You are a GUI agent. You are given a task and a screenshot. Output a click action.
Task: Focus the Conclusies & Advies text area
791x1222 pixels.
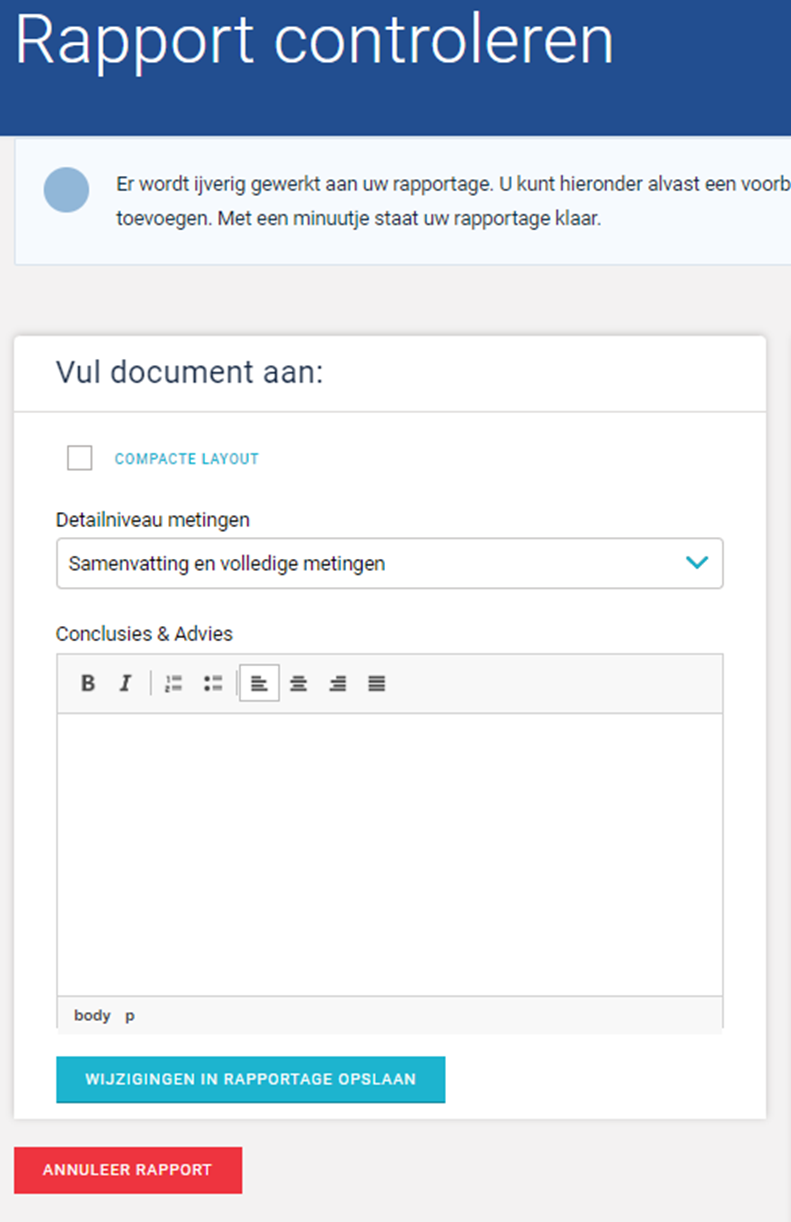pyautogui.click(x=390, y=855)
